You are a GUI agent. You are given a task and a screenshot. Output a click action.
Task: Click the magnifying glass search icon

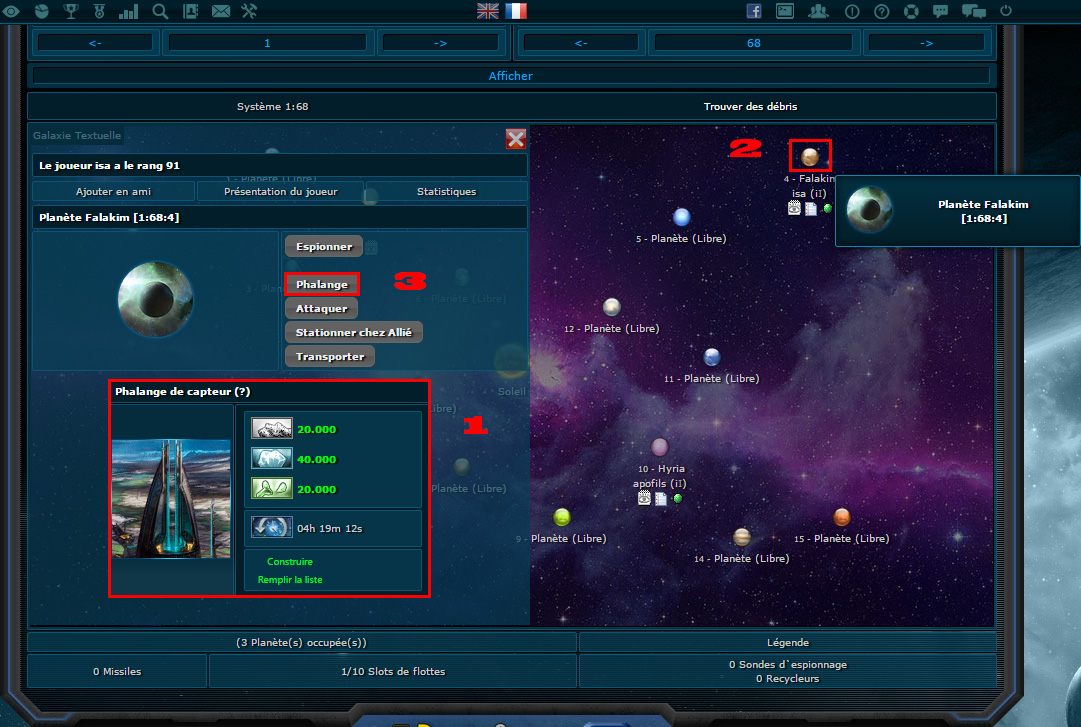point(160,12)
